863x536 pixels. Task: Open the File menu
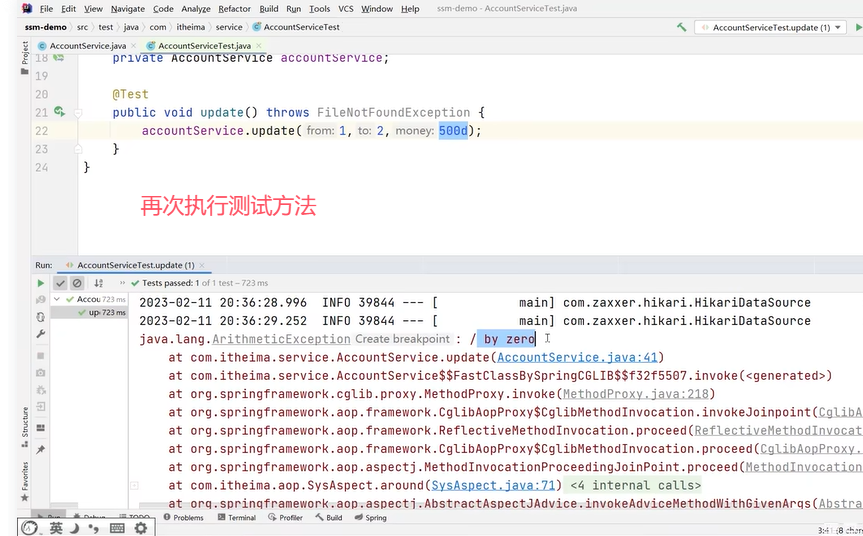(46, 9)
